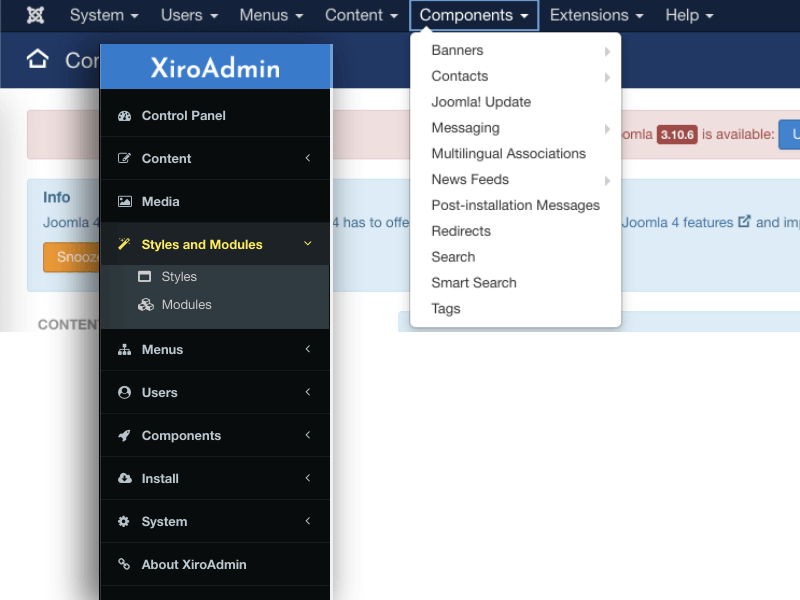Image resolution: width=800 pixels, height=600 pixels.
Task: Click the magic wand Styles and Modules icon
Action: coord(124,244)
